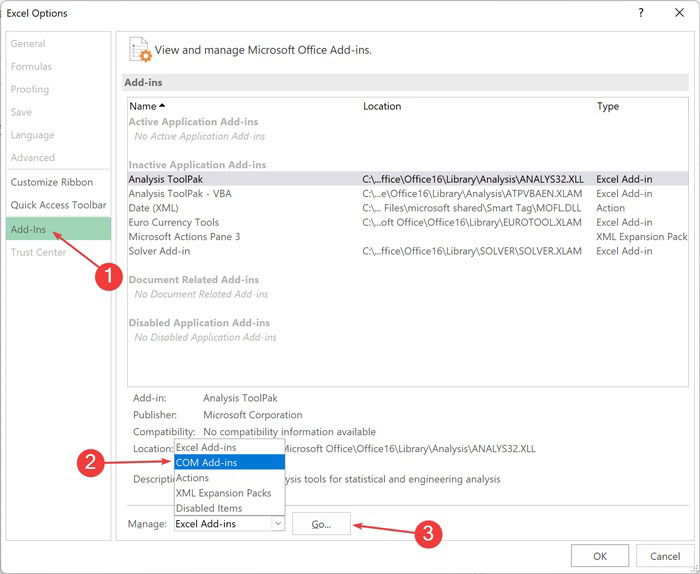The height and width of the screenshot is (574, 700).
Task: Click the Document Related Add-ins heading
Action: coord(194,279)
